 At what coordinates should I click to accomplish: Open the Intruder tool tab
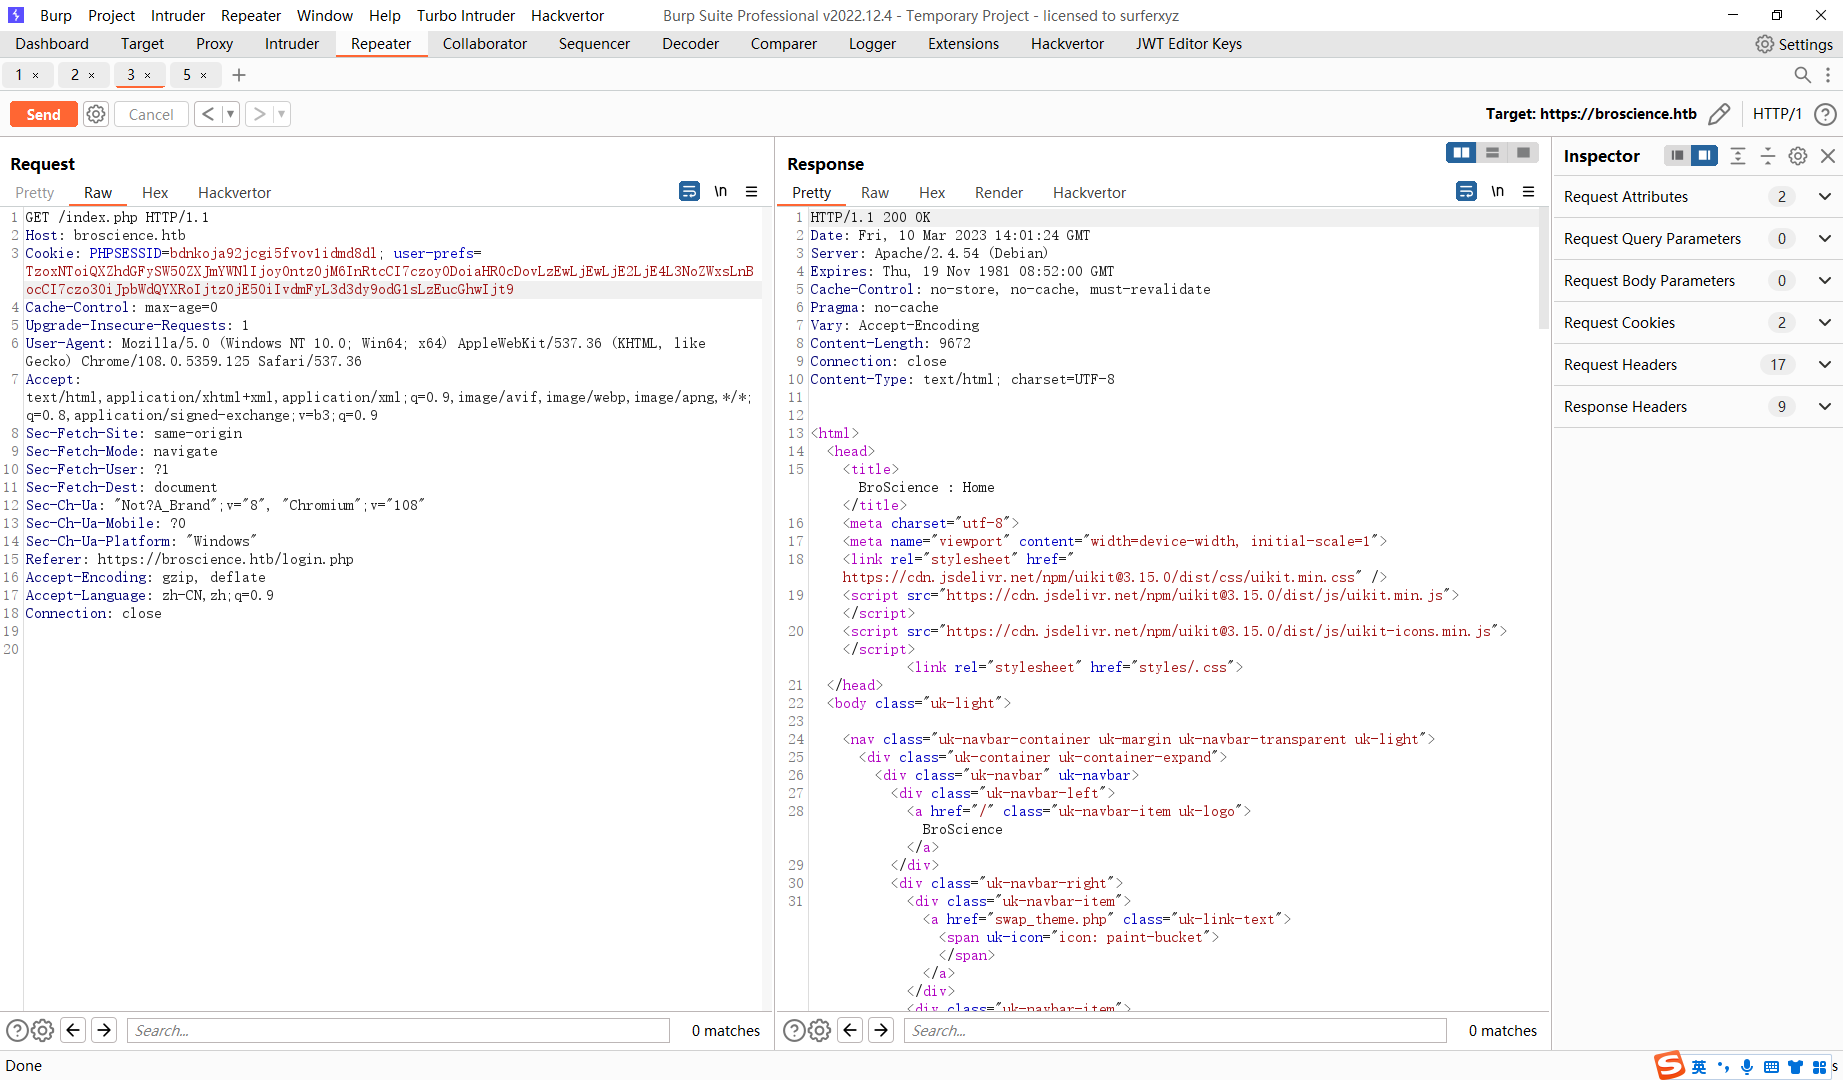pos(292,44)
